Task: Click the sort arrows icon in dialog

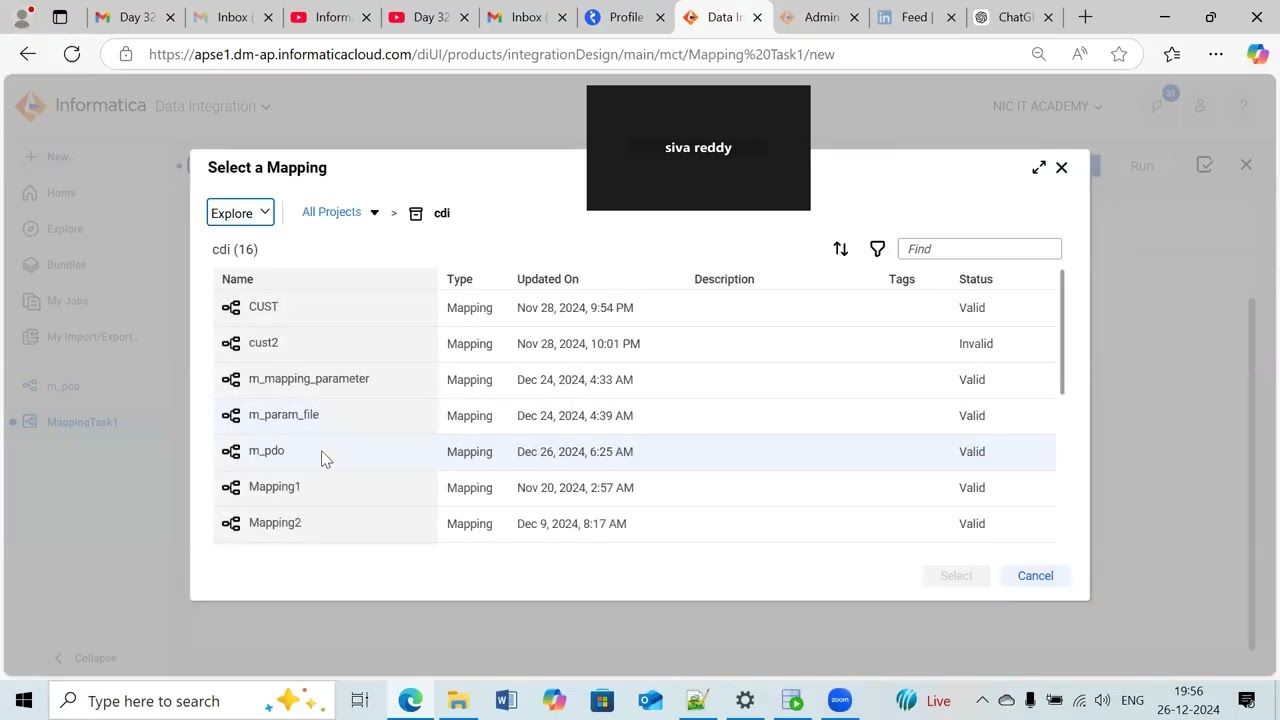Action: click(x=841, y=249)
